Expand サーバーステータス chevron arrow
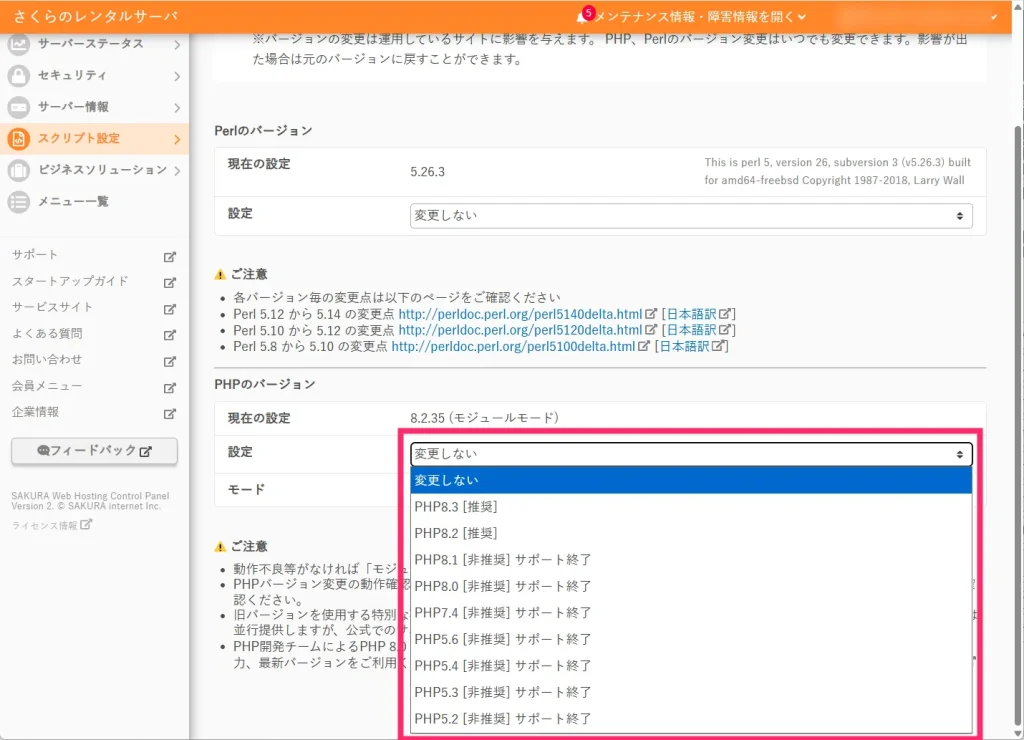Image resolution: width=1024 pixels, height=740 pixels. [177, 44]
